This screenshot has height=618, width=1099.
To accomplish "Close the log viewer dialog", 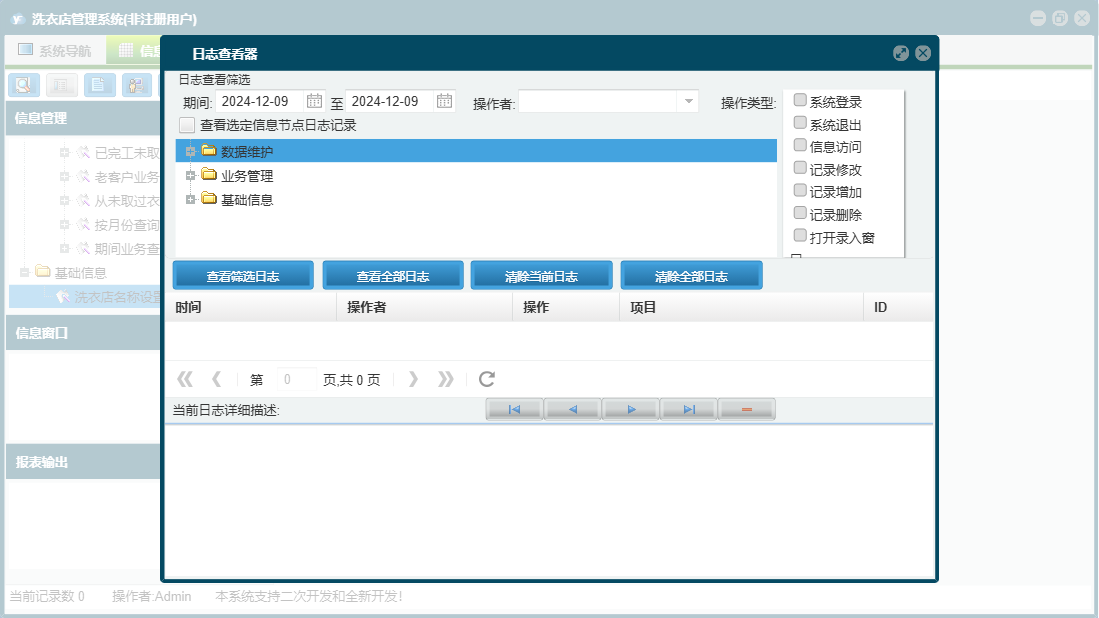I will pos(923,53).
